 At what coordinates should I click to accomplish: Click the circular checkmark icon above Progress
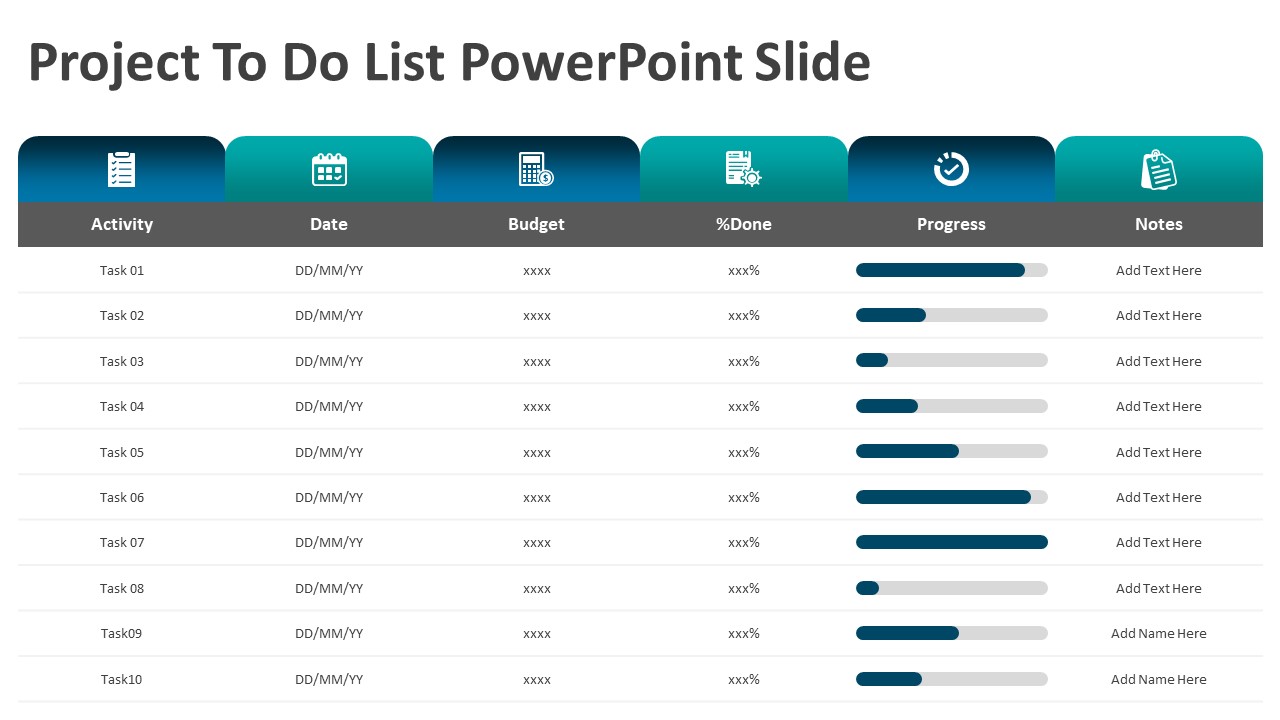[x=951, y=169]
